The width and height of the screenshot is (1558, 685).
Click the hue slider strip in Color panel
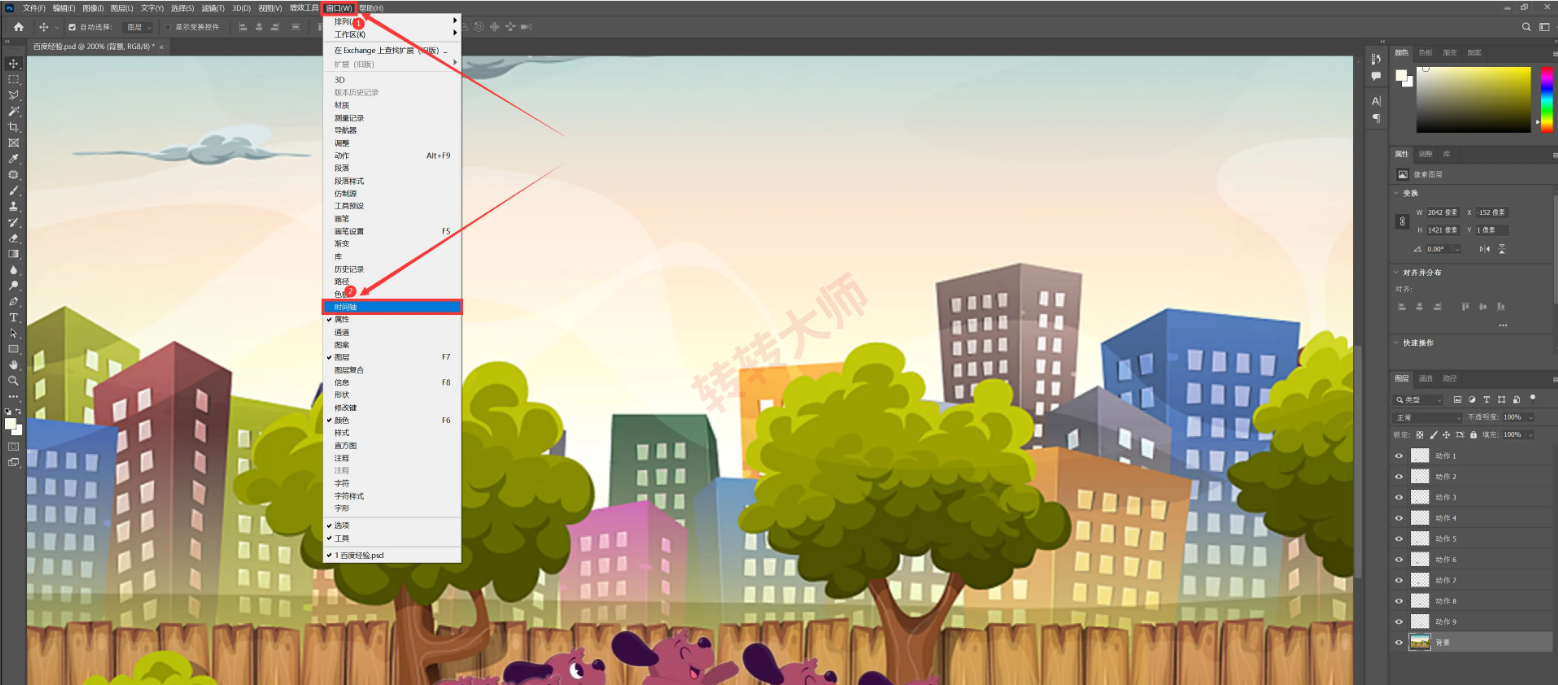tap(1547, 99)
